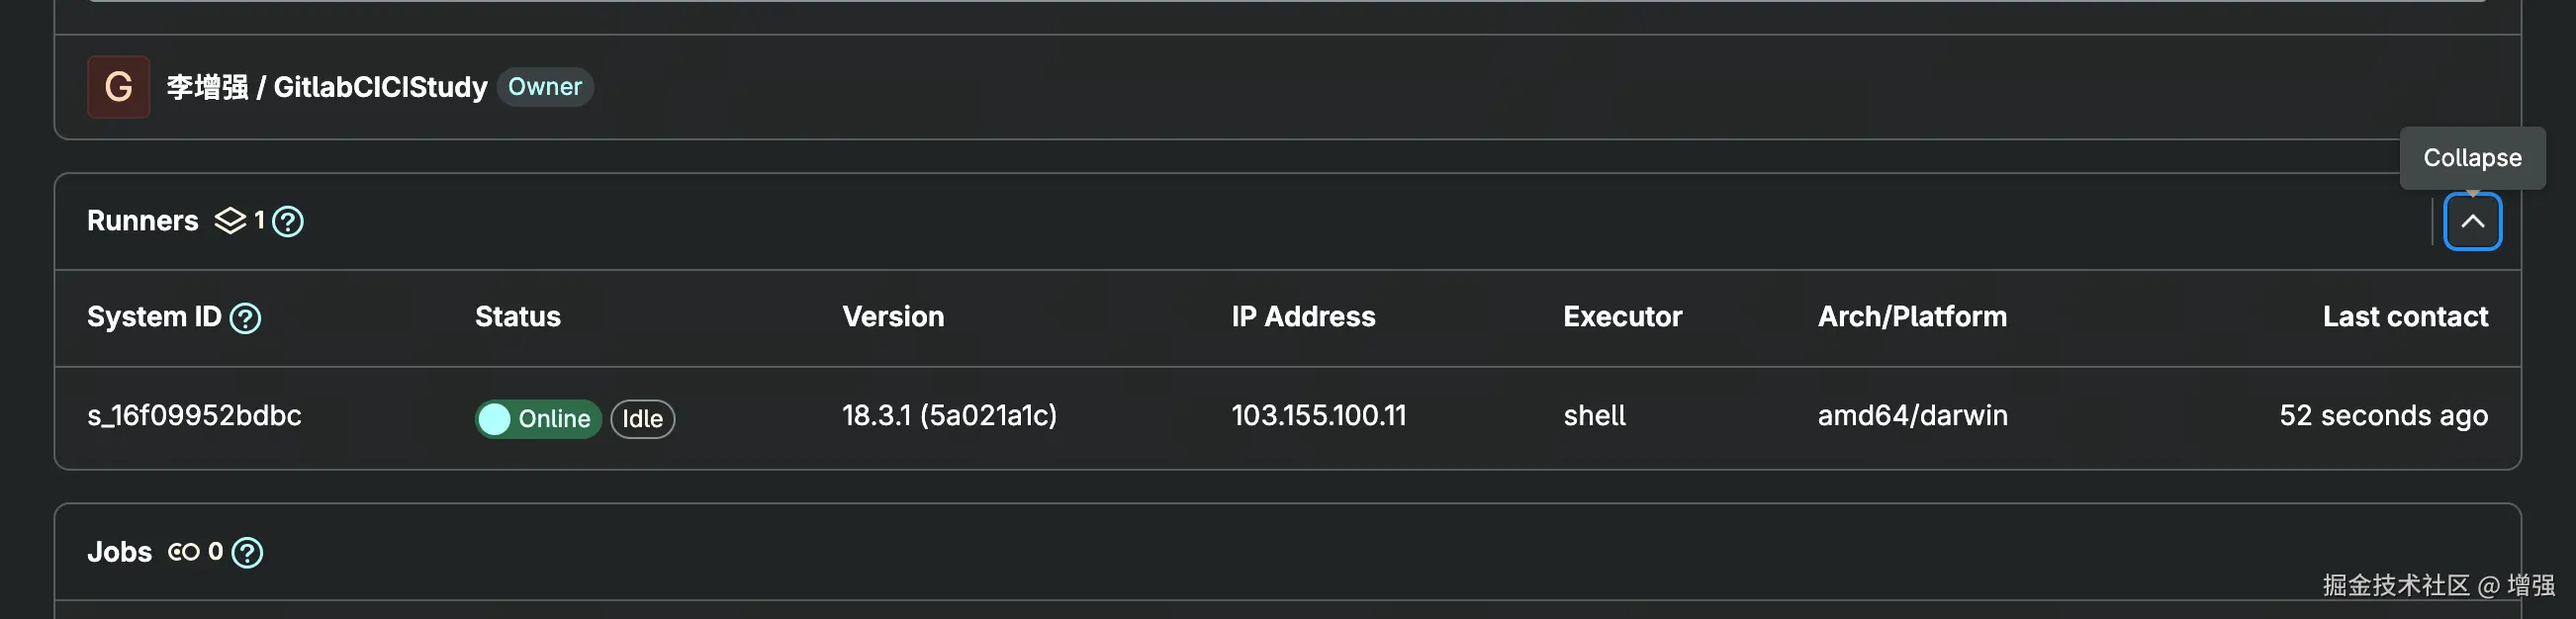The width and height of the screenshot is (2576, 619).
Task: Click the version 18.3.1 (5a021a1c) text
Action: coord(949,415)
